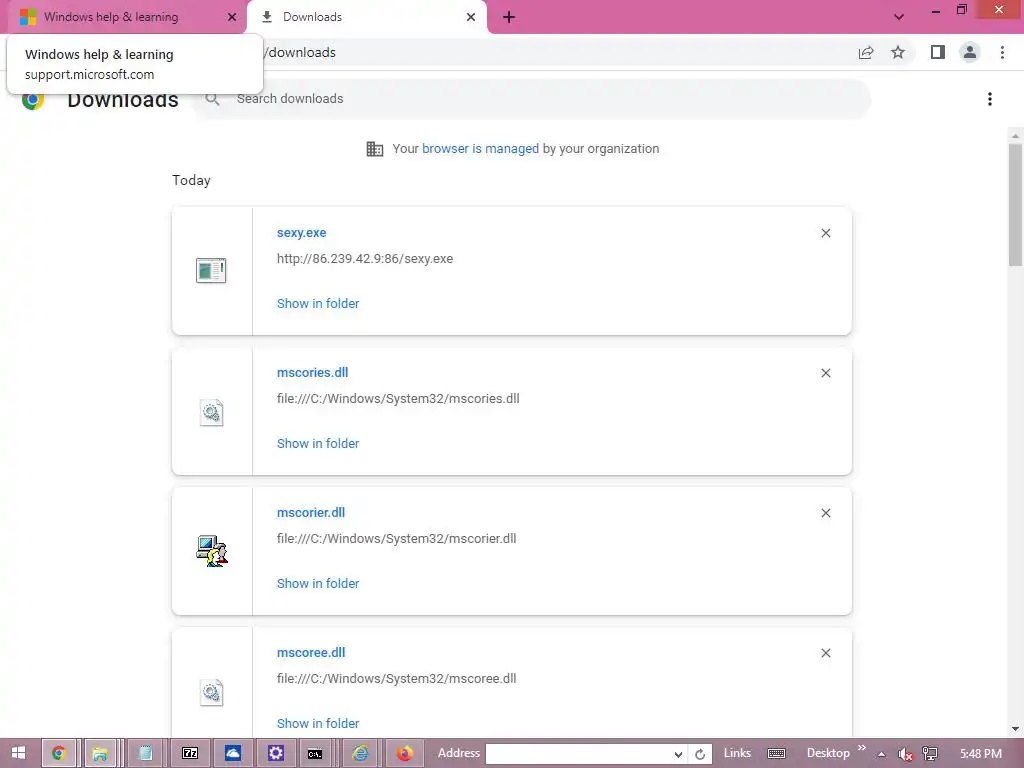Open File Explorer from the taskbar
Viewport: 1024px width, 768px height.
pos(100,753)
